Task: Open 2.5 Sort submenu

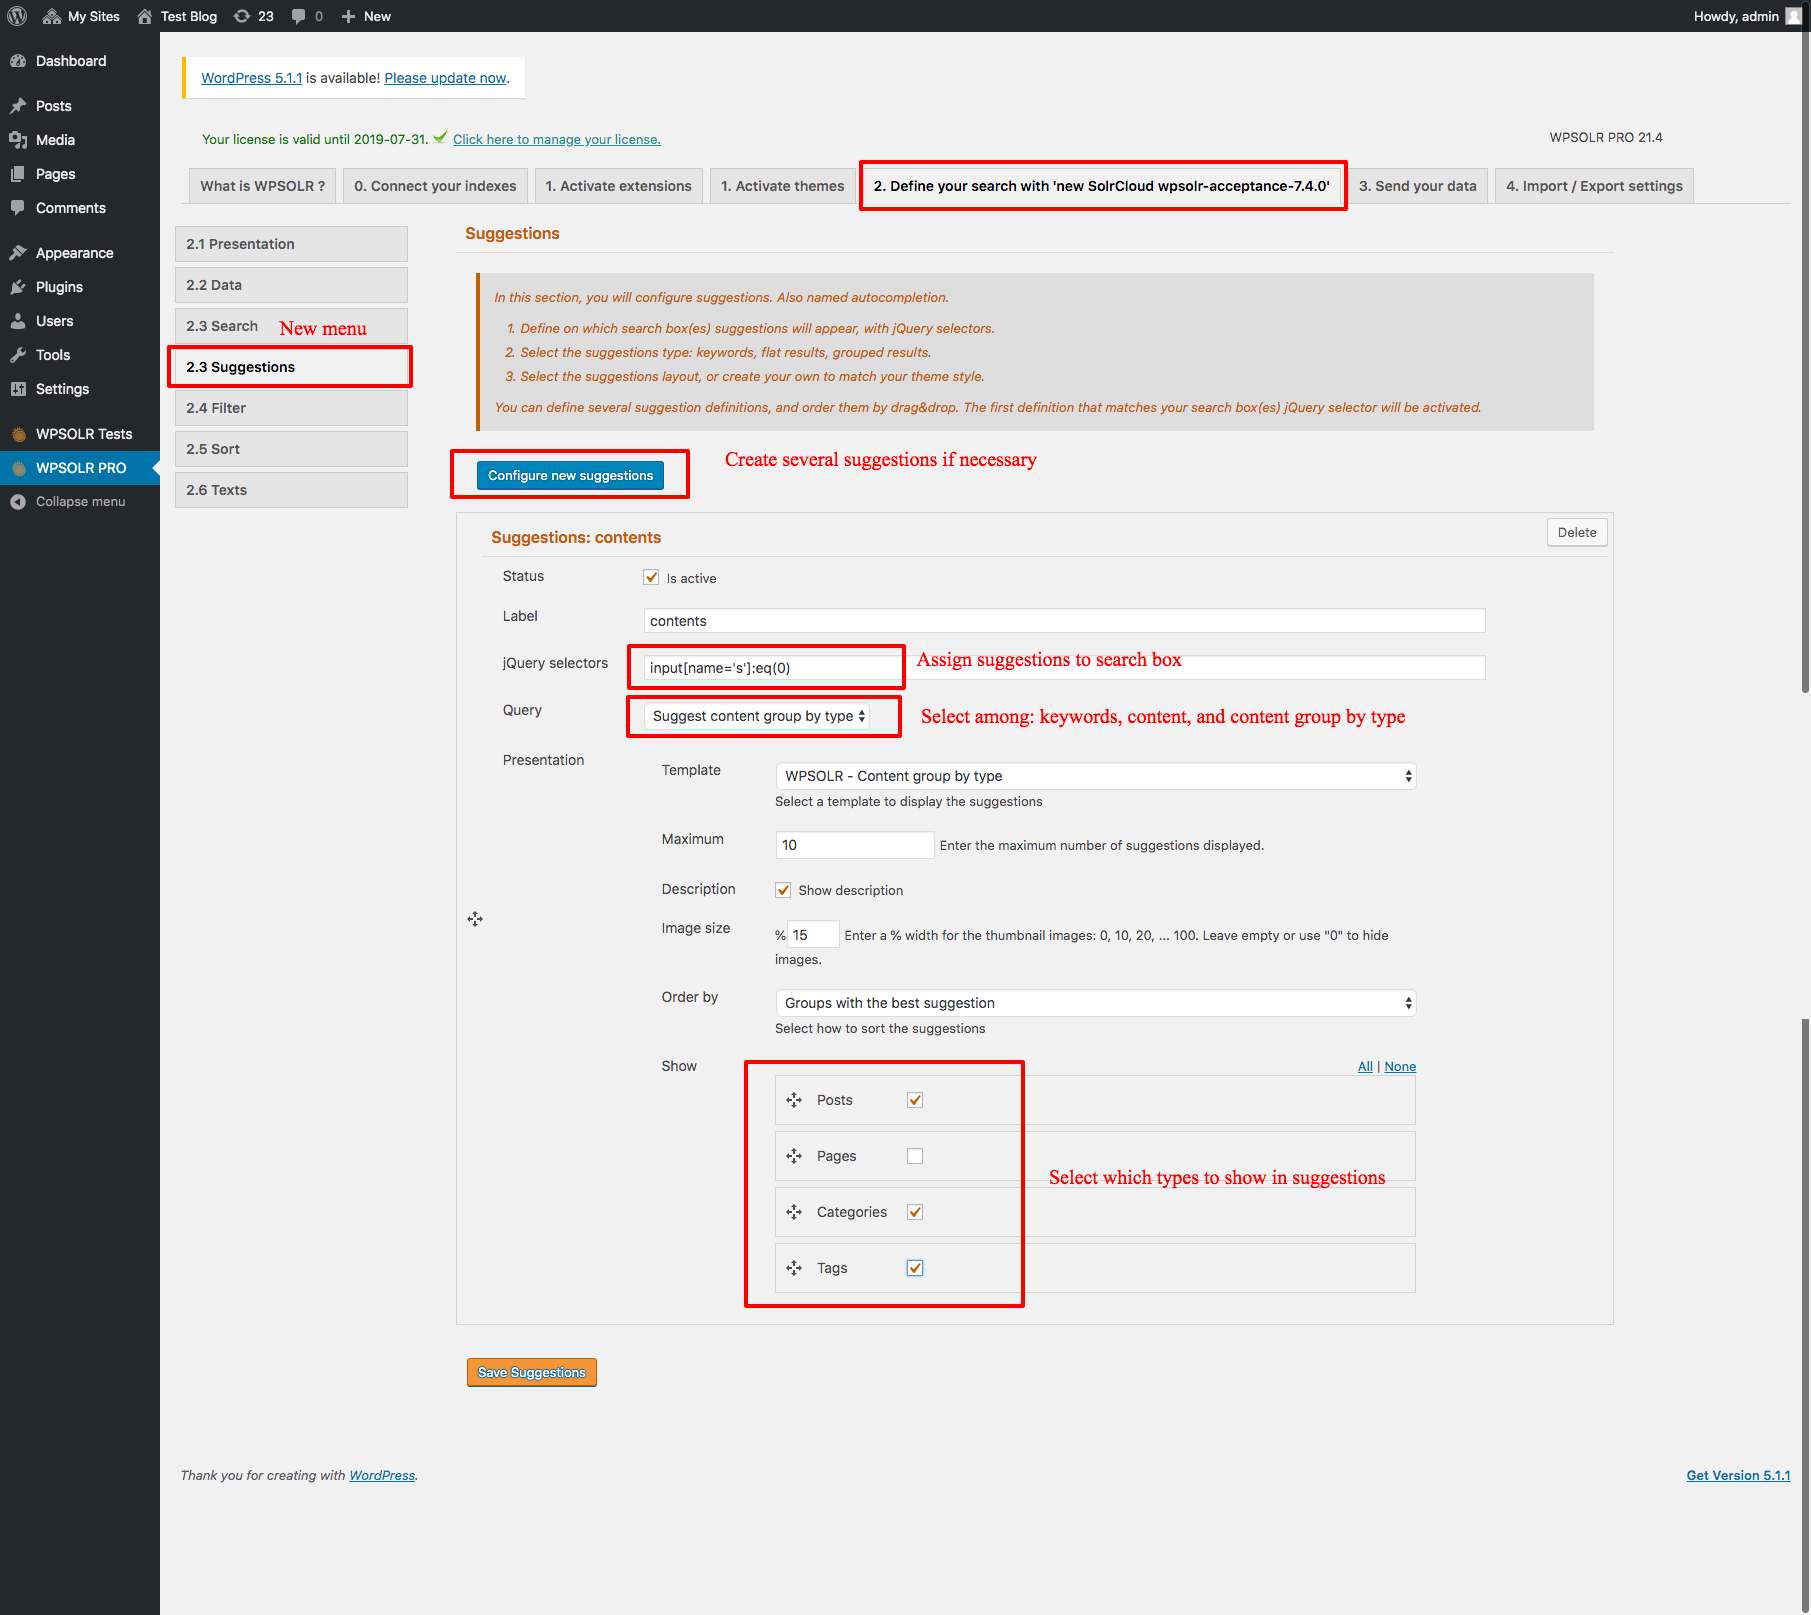Action: click(291, 449)
